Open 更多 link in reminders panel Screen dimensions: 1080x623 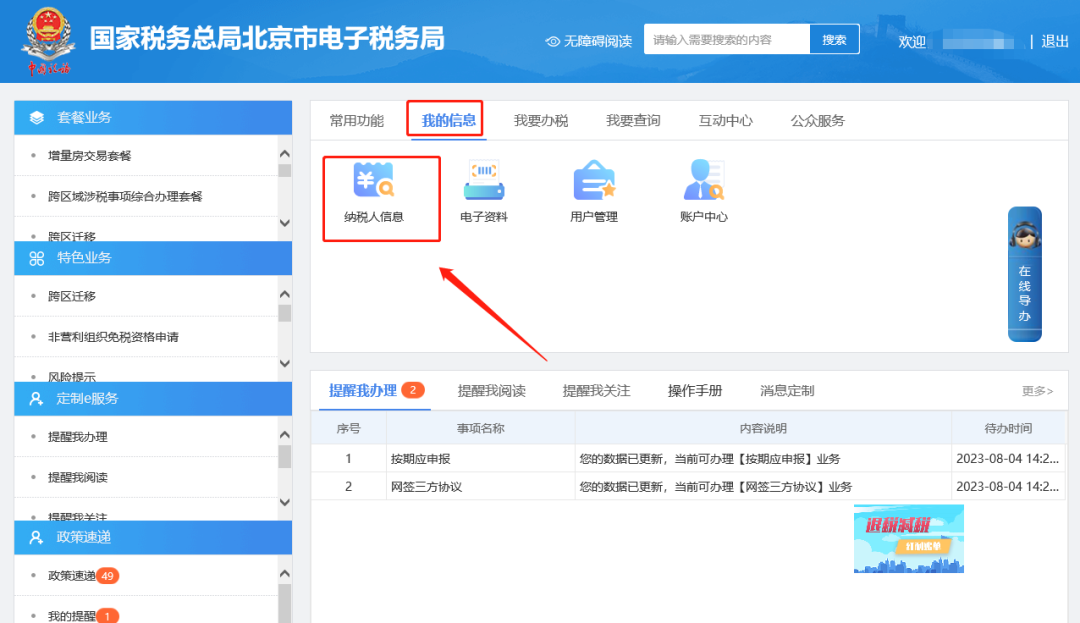(x=1037, y=391)
